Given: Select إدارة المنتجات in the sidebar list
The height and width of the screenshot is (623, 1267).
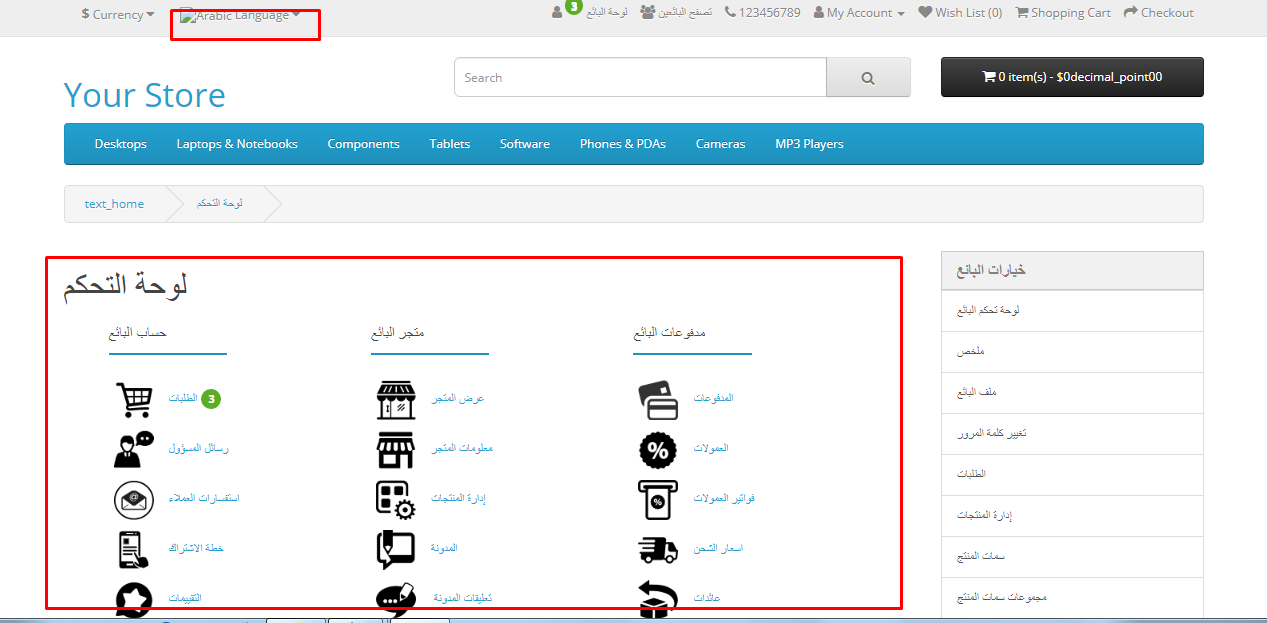Looking at the screenshot, I should coord(1072,516).
